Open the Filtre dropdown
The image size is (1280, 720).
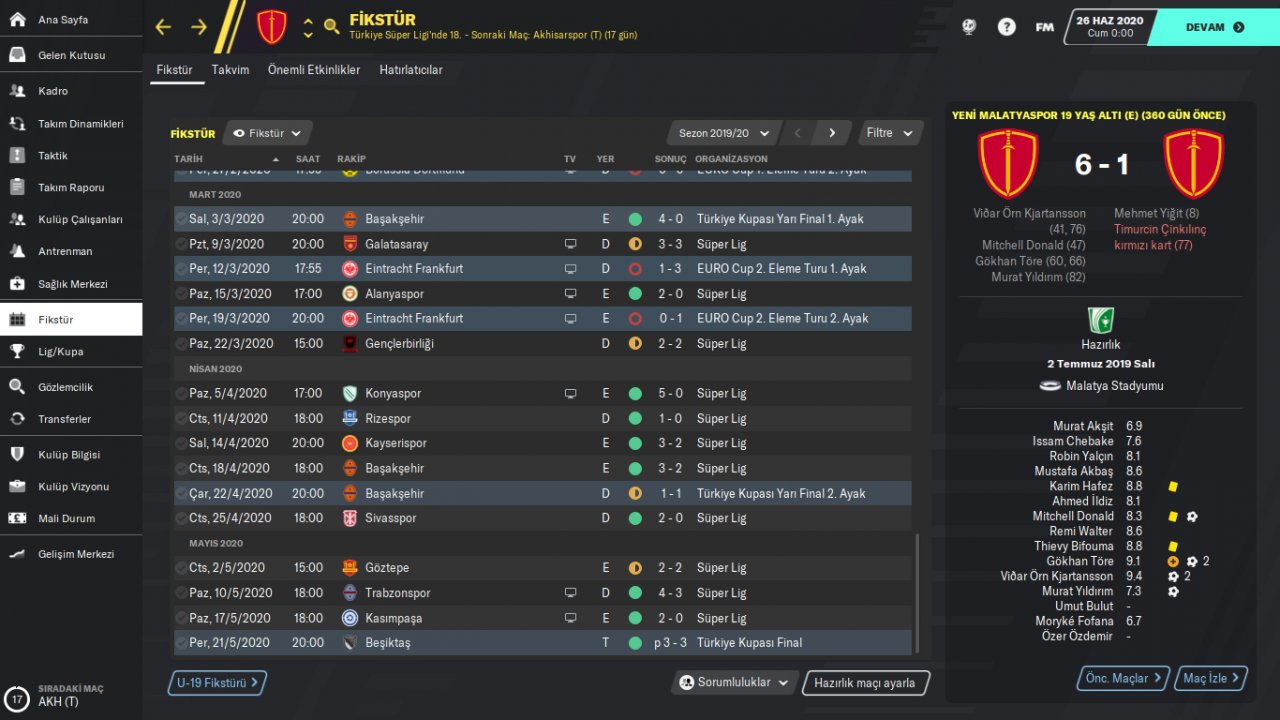pos(890,133)
